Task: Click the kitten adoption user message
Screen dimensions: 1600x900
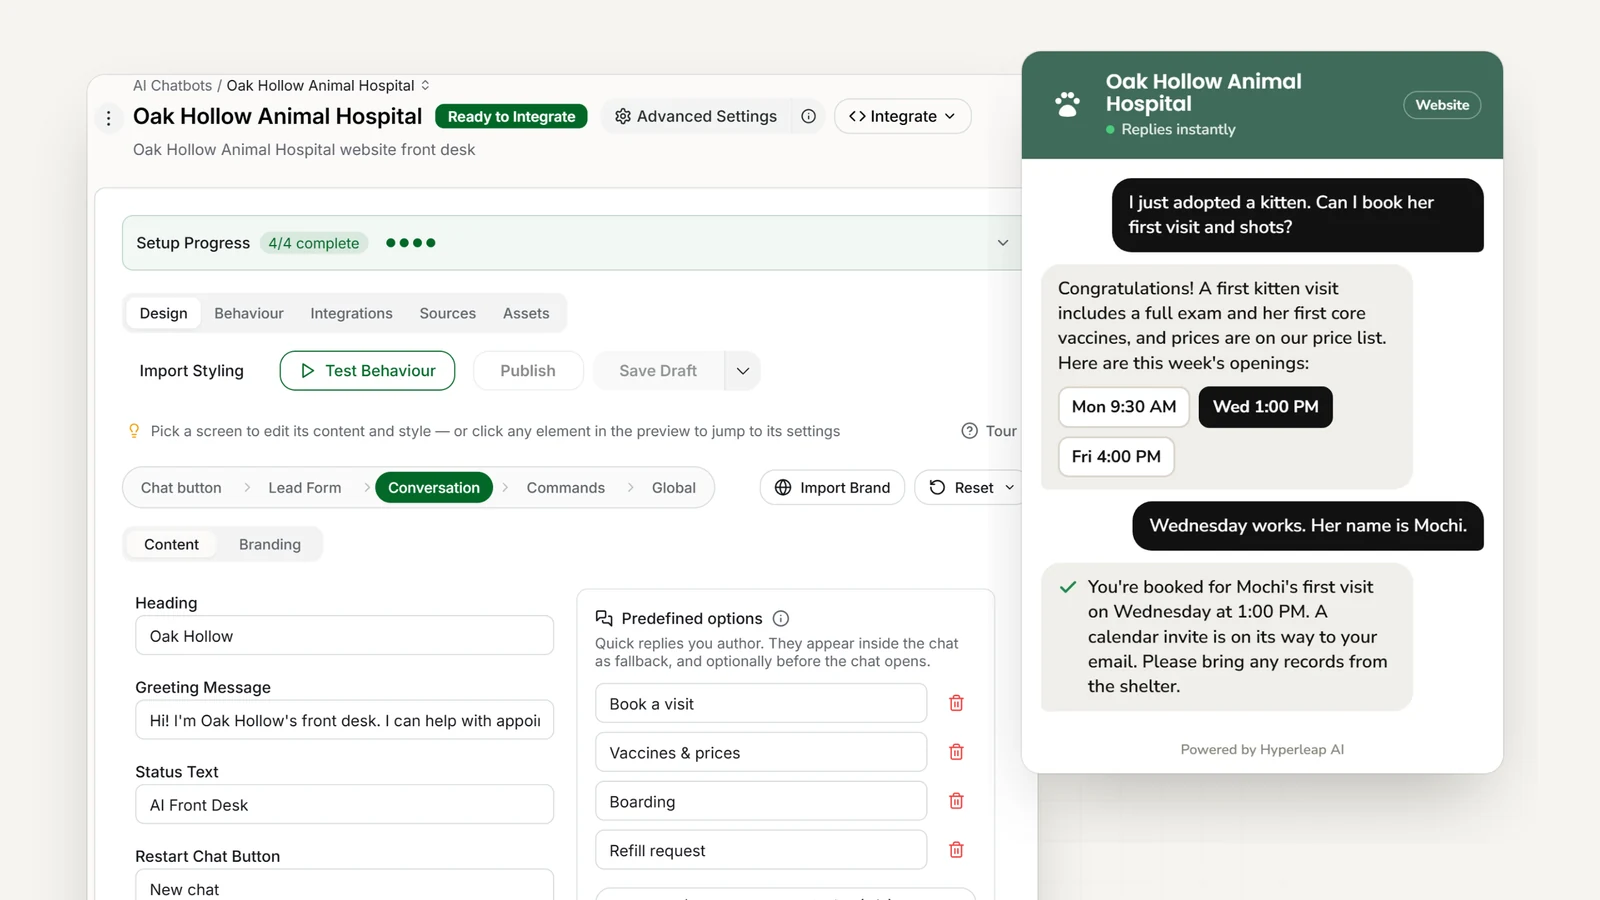Action: click(x=1298, y=215)
